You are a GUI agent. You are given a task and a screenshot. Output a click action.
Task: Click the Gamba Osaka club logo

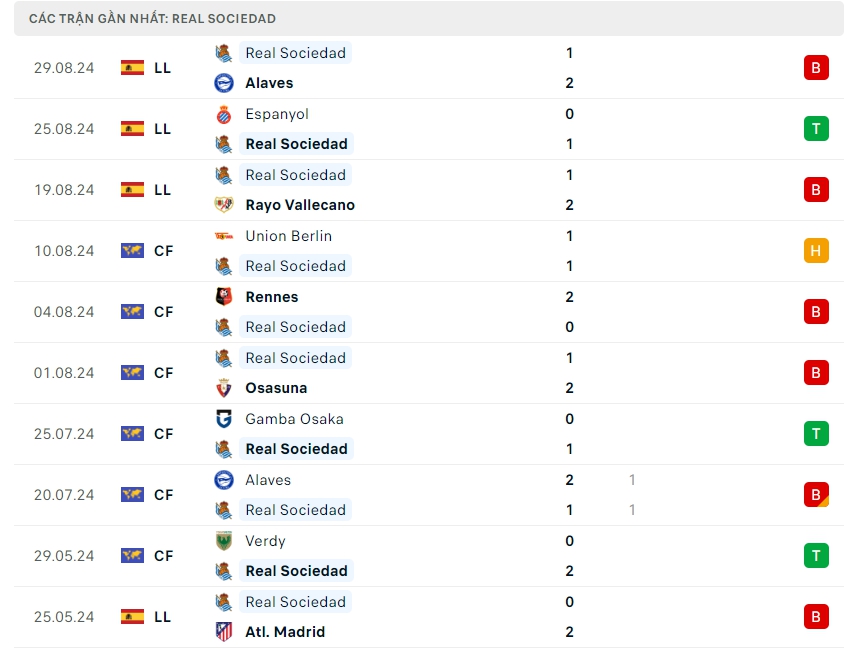[224, 419]
